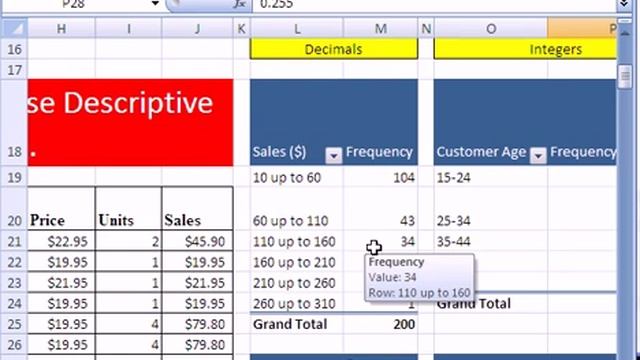Select the 35-44 age group cell
This screenshot has width=640, height=360.
[x=491, y=241]
